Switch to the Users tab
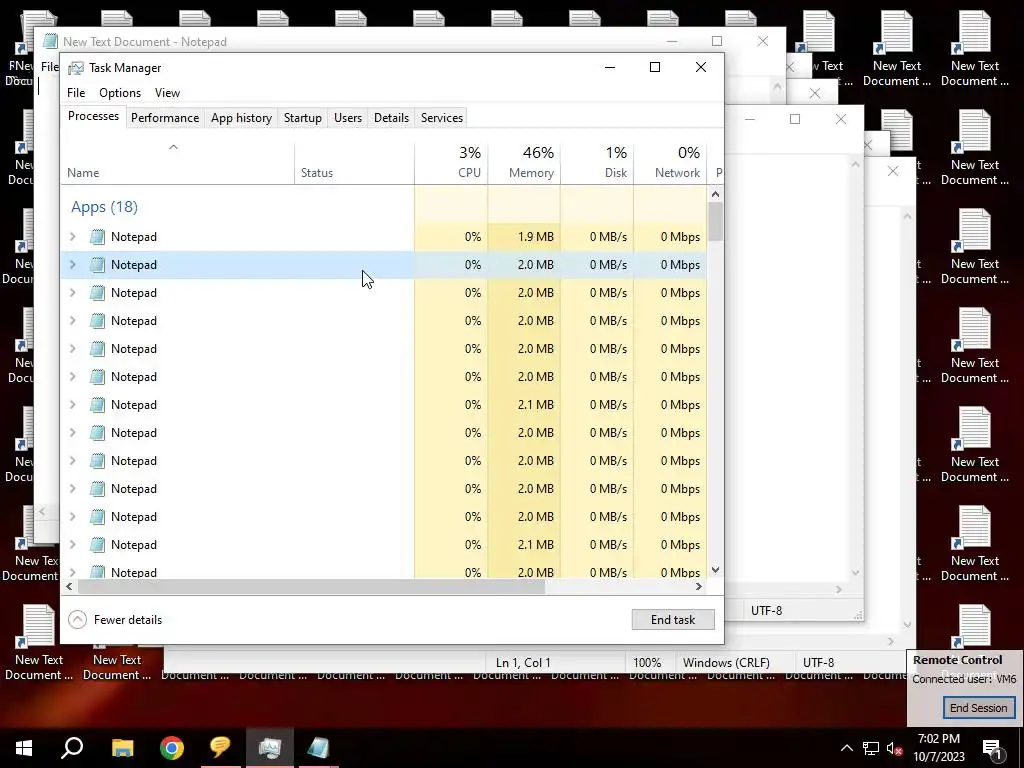Viewport: 1024px width, 768px height. tap(347, 118)
